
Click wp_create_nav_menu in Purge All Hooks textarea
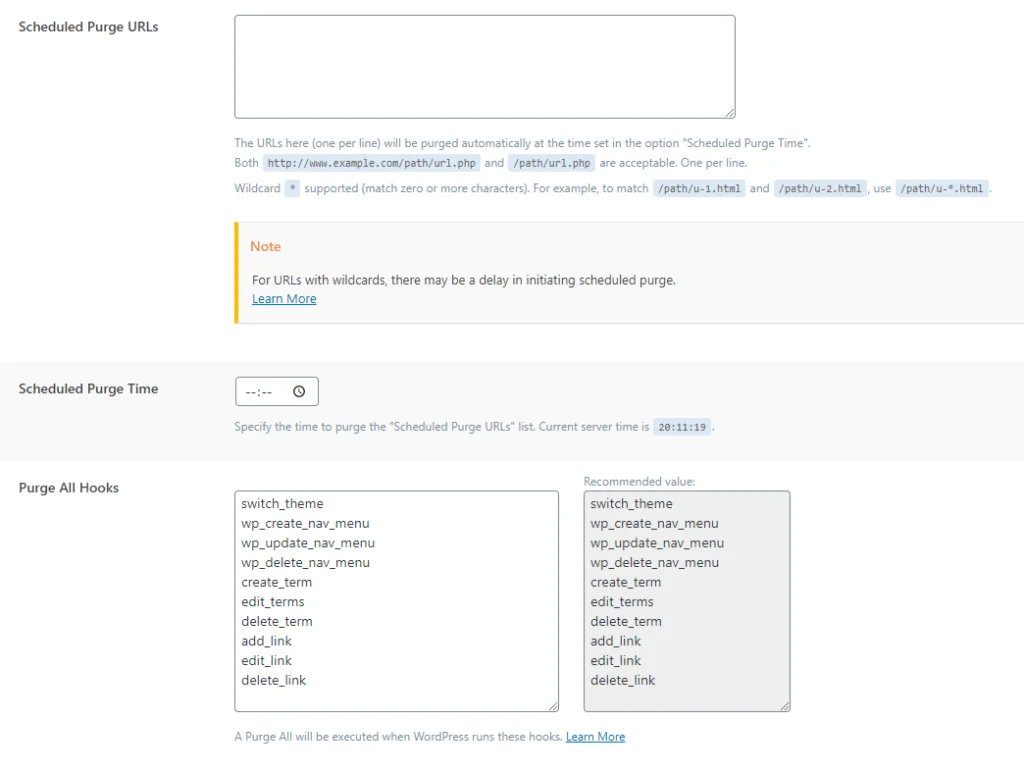[x=305, y=523]
